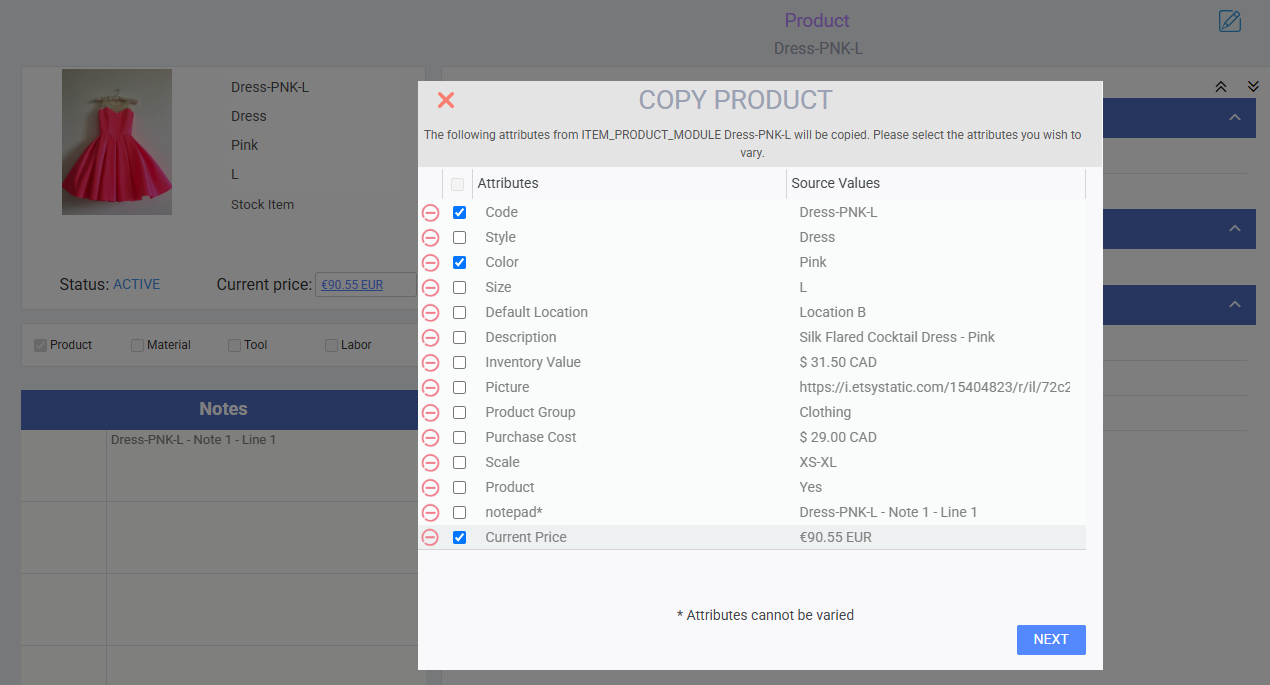Tick the Scale attribute checkbox
The height and width of the screenshot is (685, 1270).
click(460, 463)
